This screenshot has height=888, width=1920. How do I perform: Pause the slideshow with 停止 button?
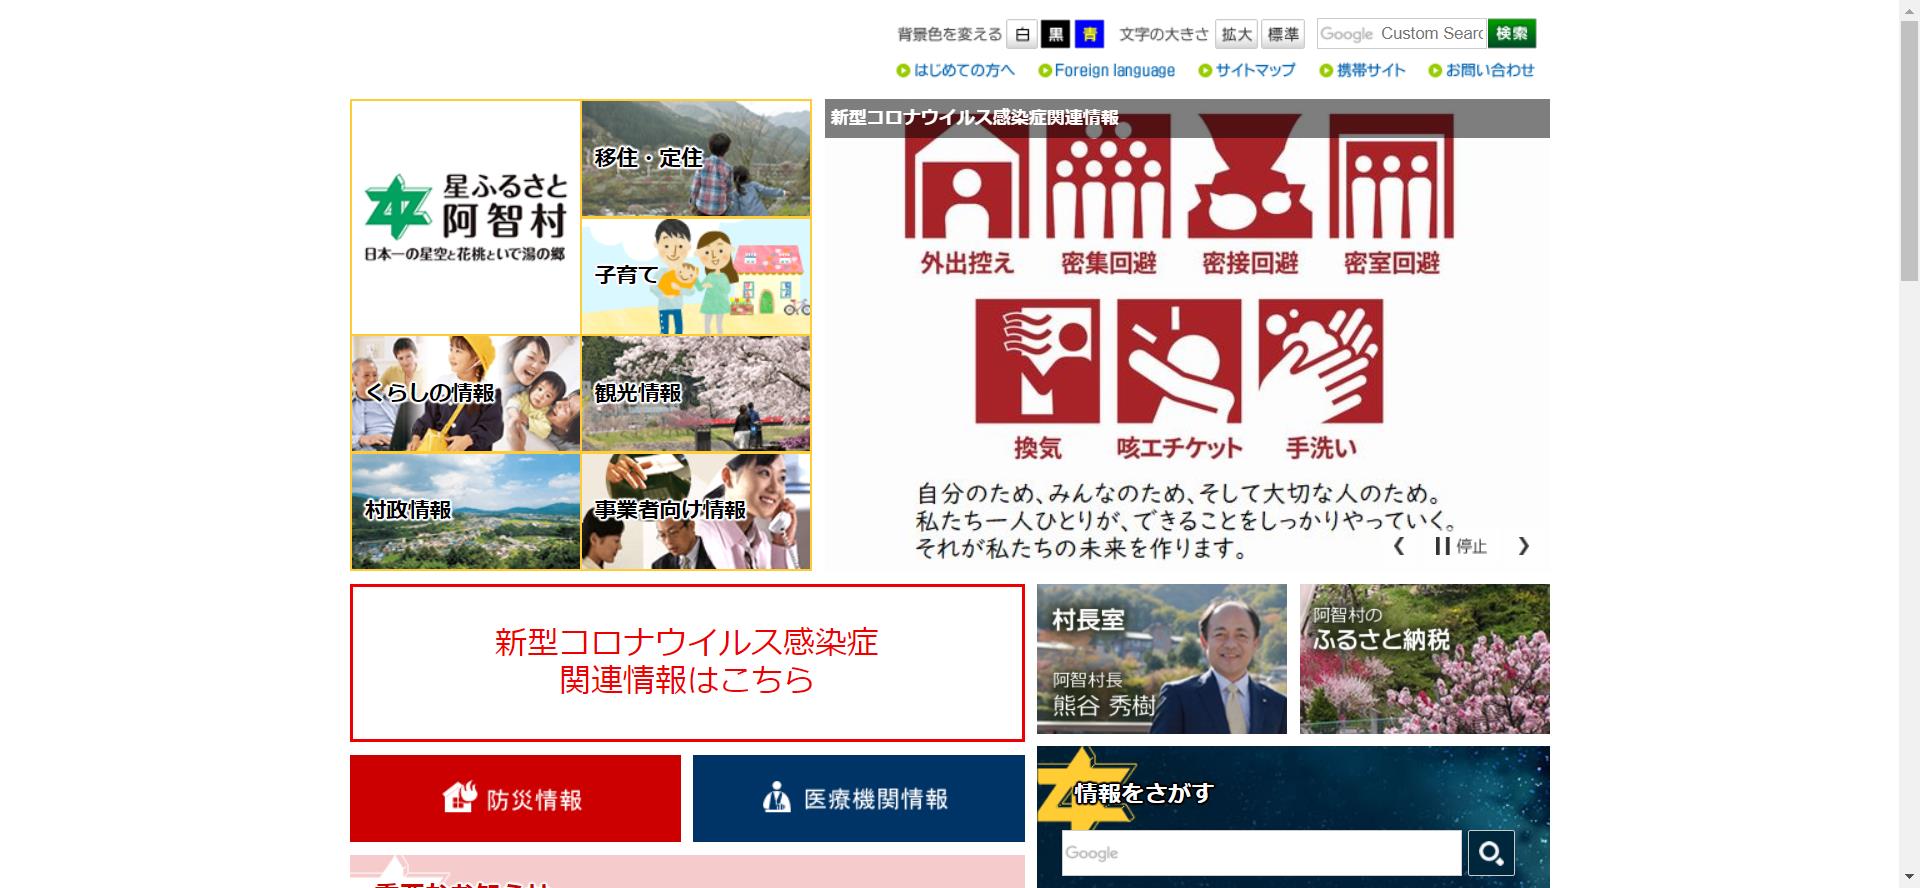pyautogui.click(x=1461, y=546)
